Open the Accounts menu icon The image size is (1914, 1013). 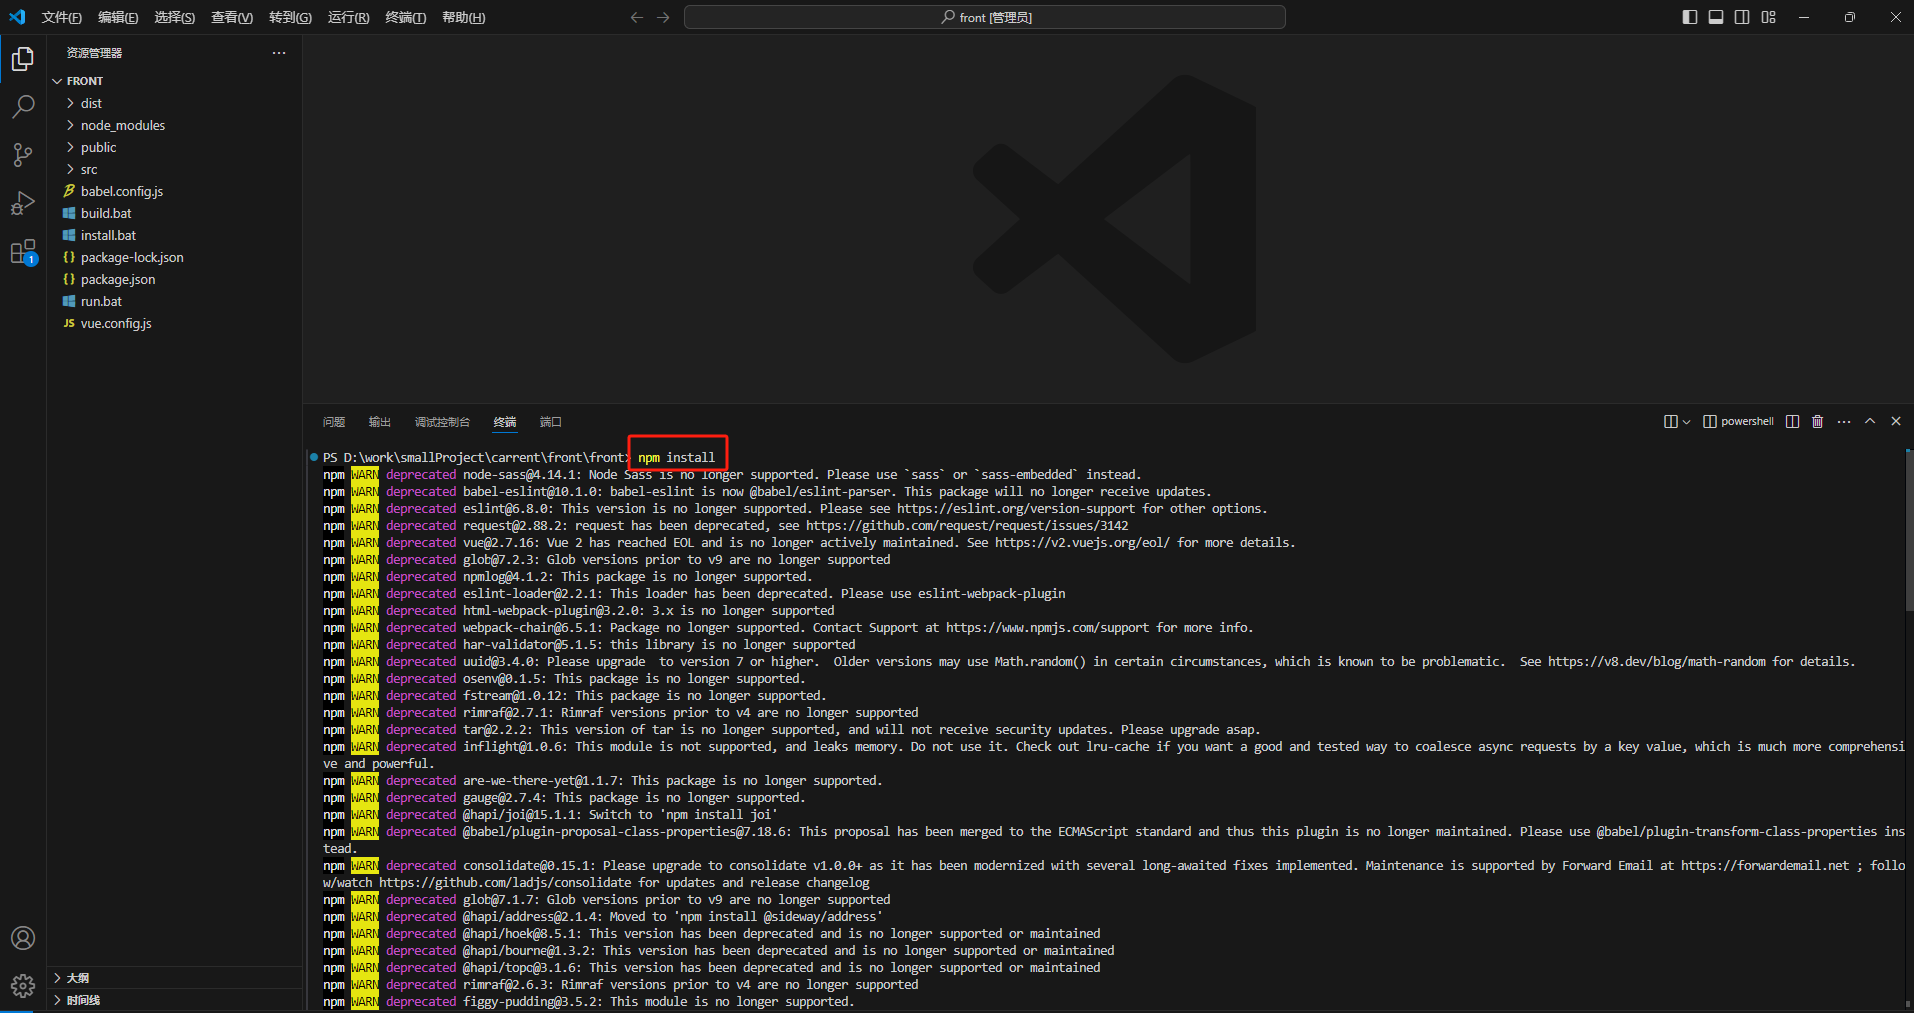point(22,938)
